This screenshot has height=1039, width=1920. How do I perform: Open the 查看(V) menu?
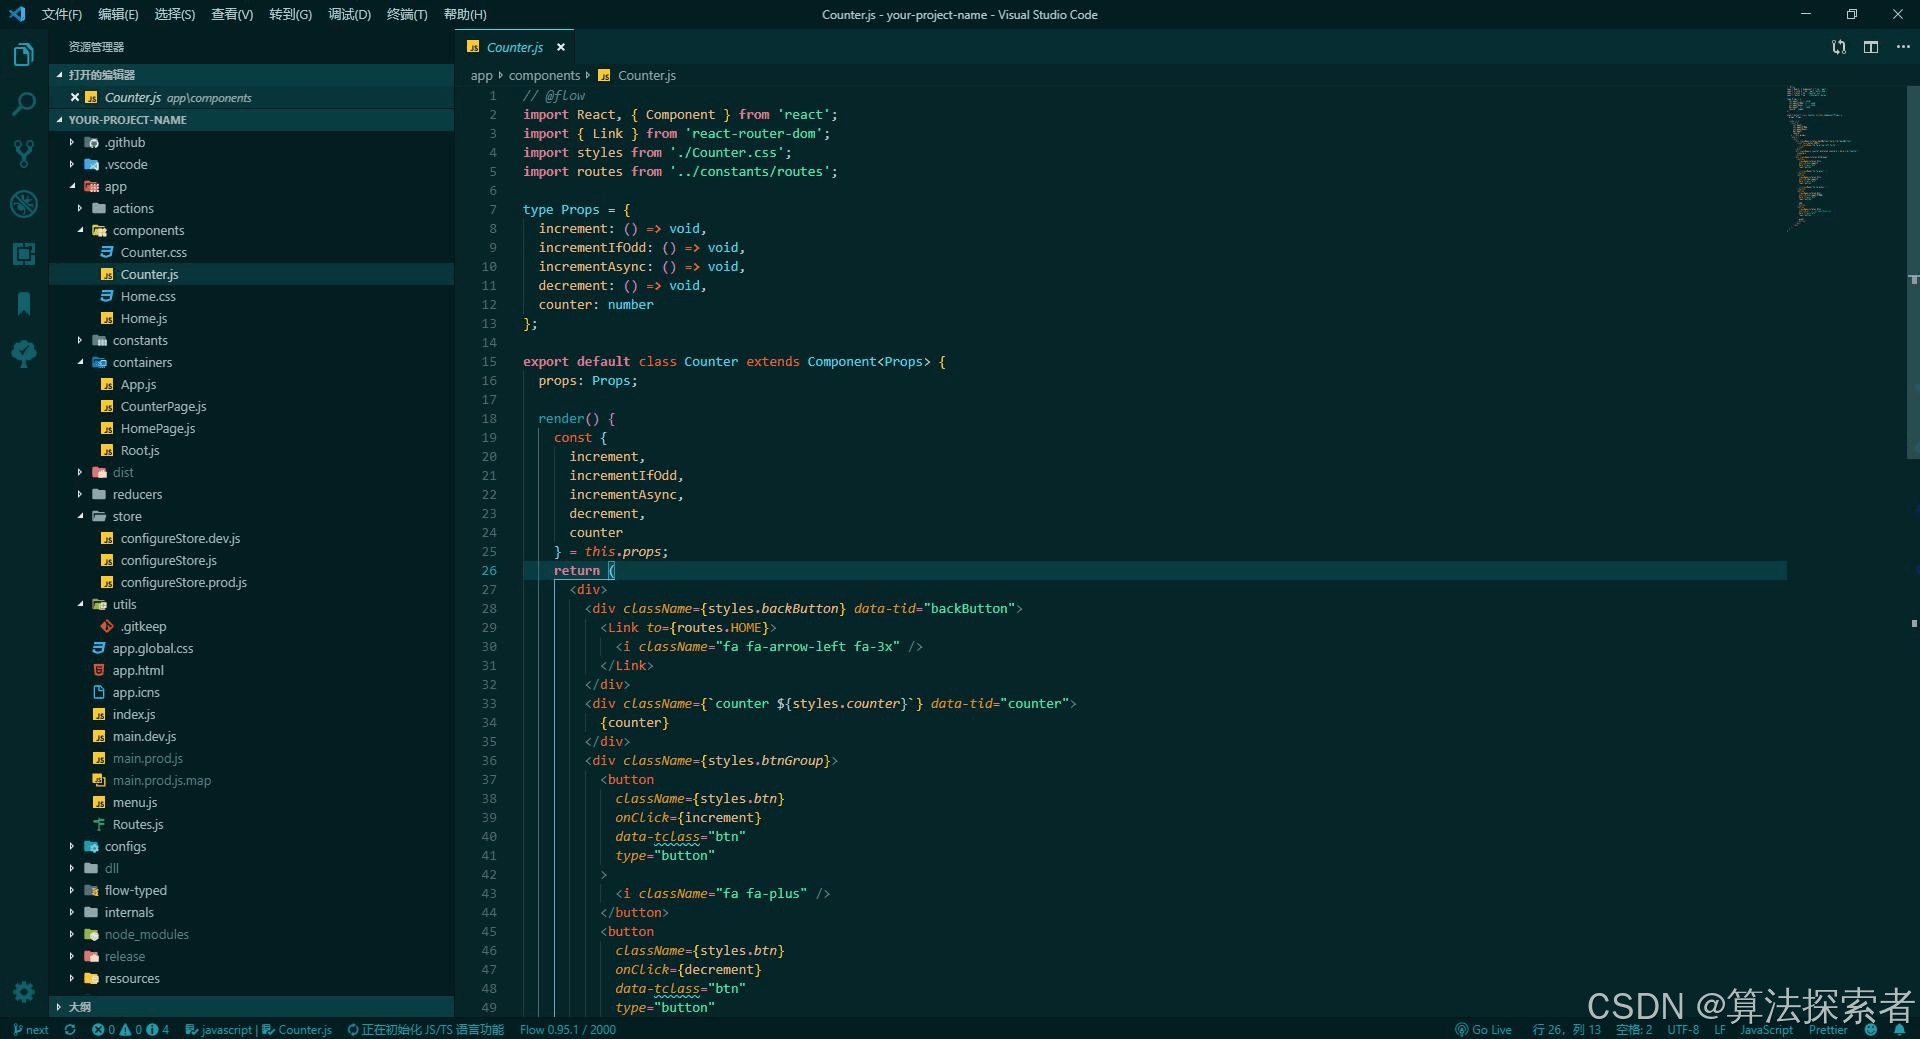pos(232,14)
